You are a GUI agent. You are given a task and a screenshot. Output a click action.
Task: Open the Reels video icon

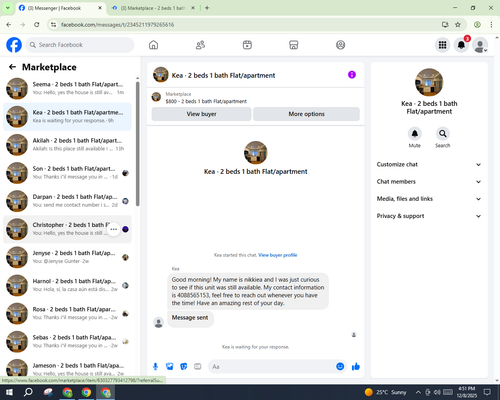(247, 45)
